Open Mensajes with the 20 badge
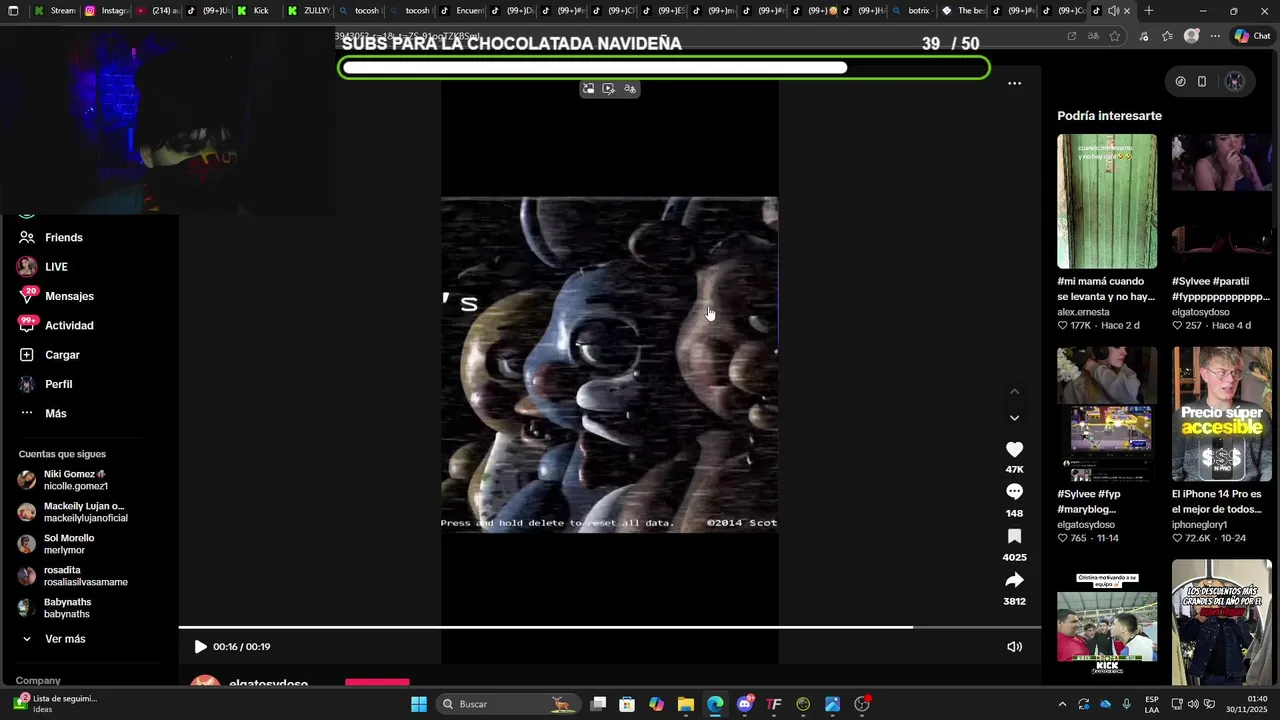 coord(56,296)
